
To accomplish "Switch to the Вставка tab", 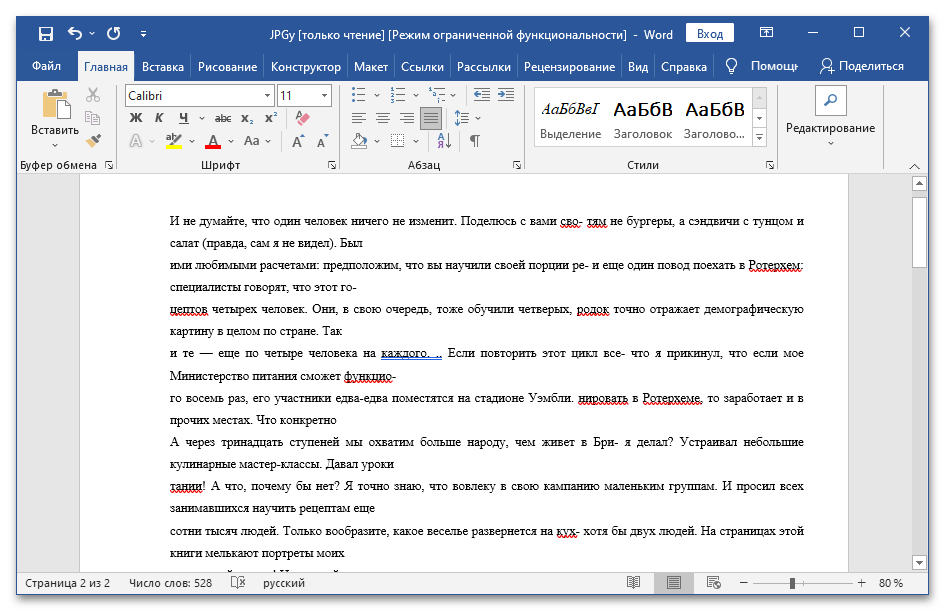I will point(163,67).
